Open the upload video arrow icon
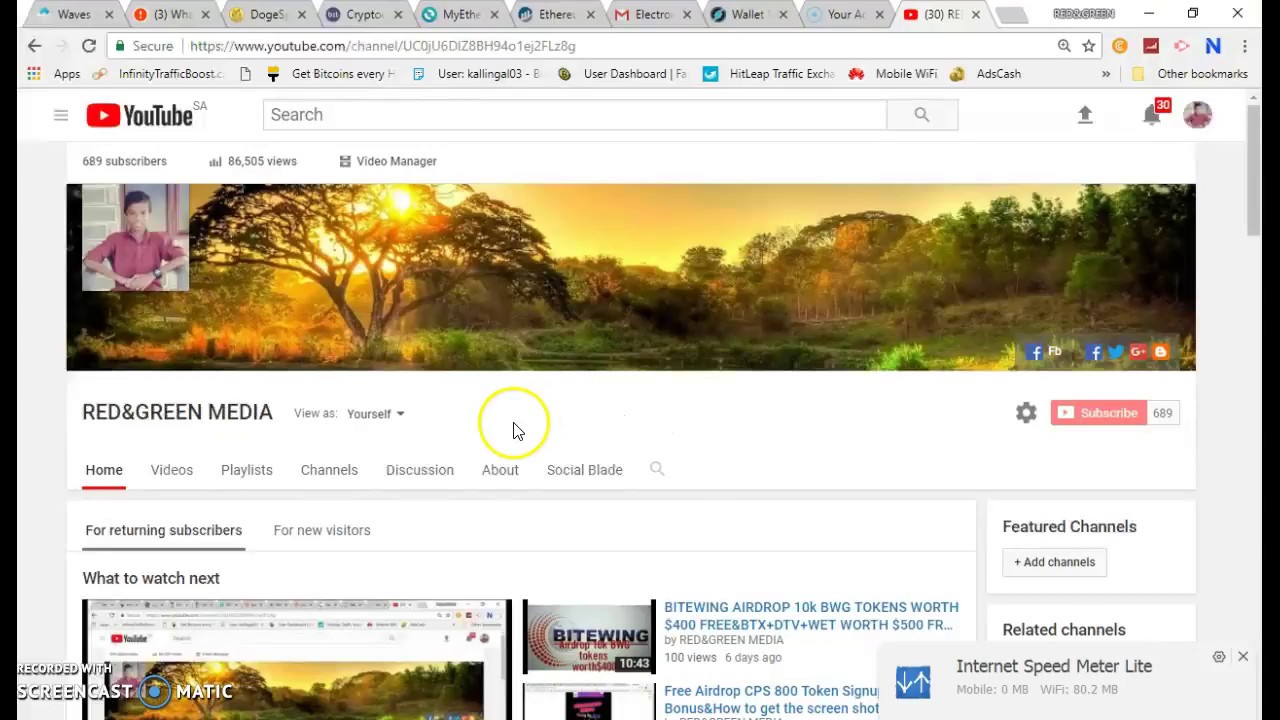 click(x=1085, y=115)
